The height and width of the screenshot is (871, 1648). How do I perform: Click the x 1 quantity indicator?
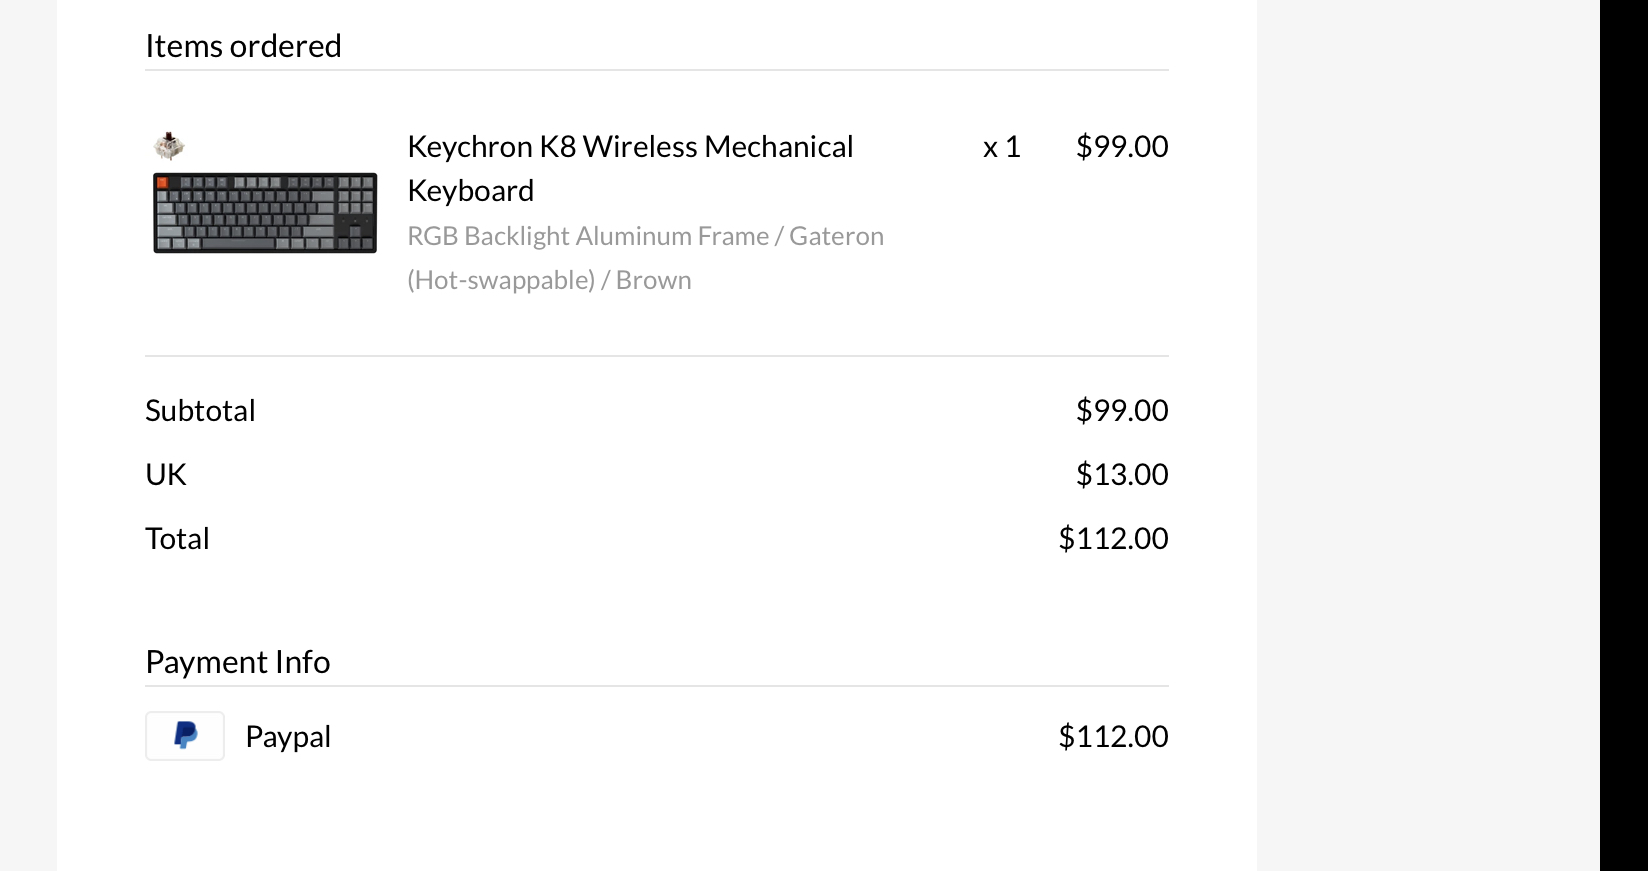pos(1001,147)
